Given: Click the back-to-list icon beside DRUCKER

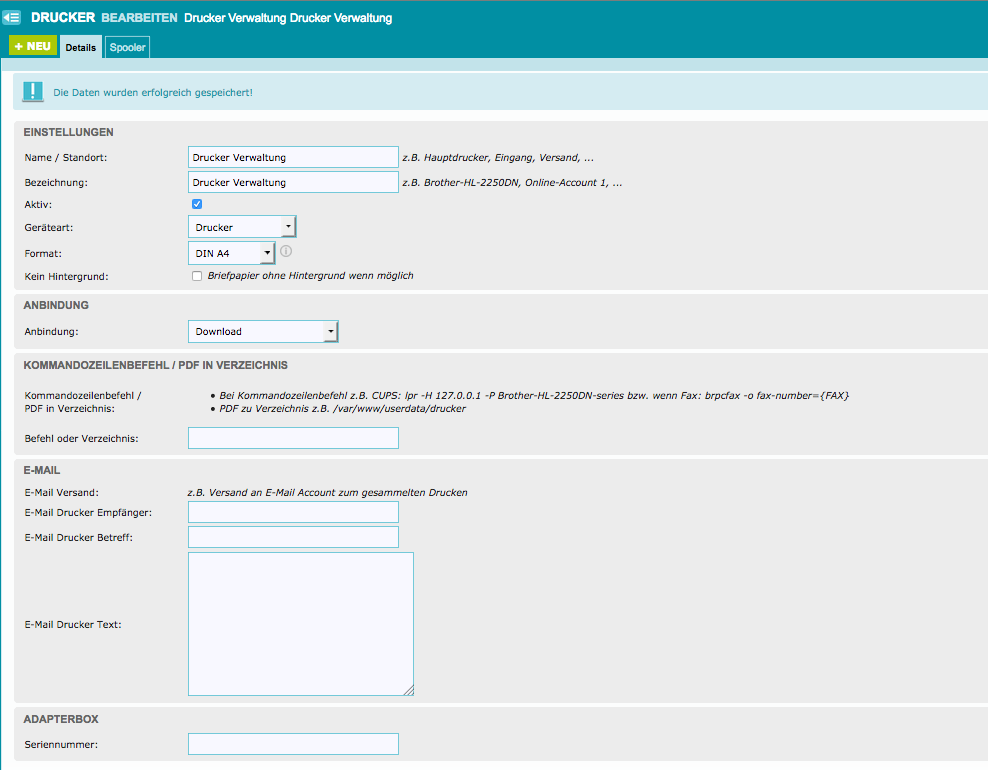Looking at the screenshot, I should point(12,18).
